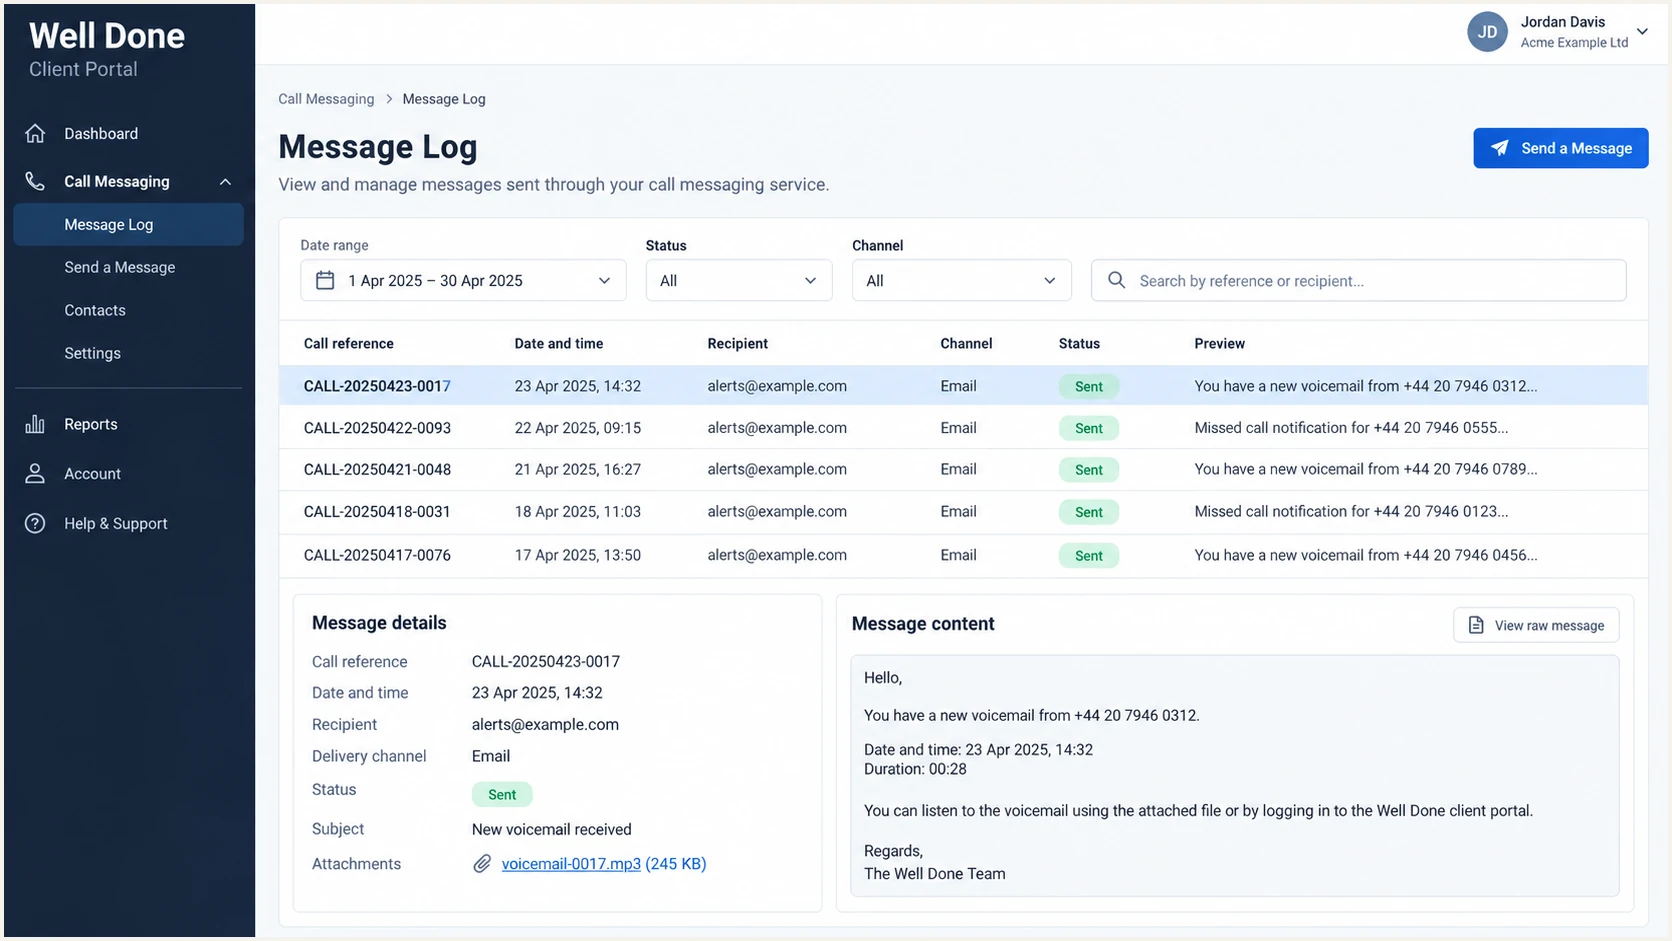The width and height of the screenshot is (1672, 941).
Task: Select row CALL-20250421-0048
Action: [x=963, y=469]
